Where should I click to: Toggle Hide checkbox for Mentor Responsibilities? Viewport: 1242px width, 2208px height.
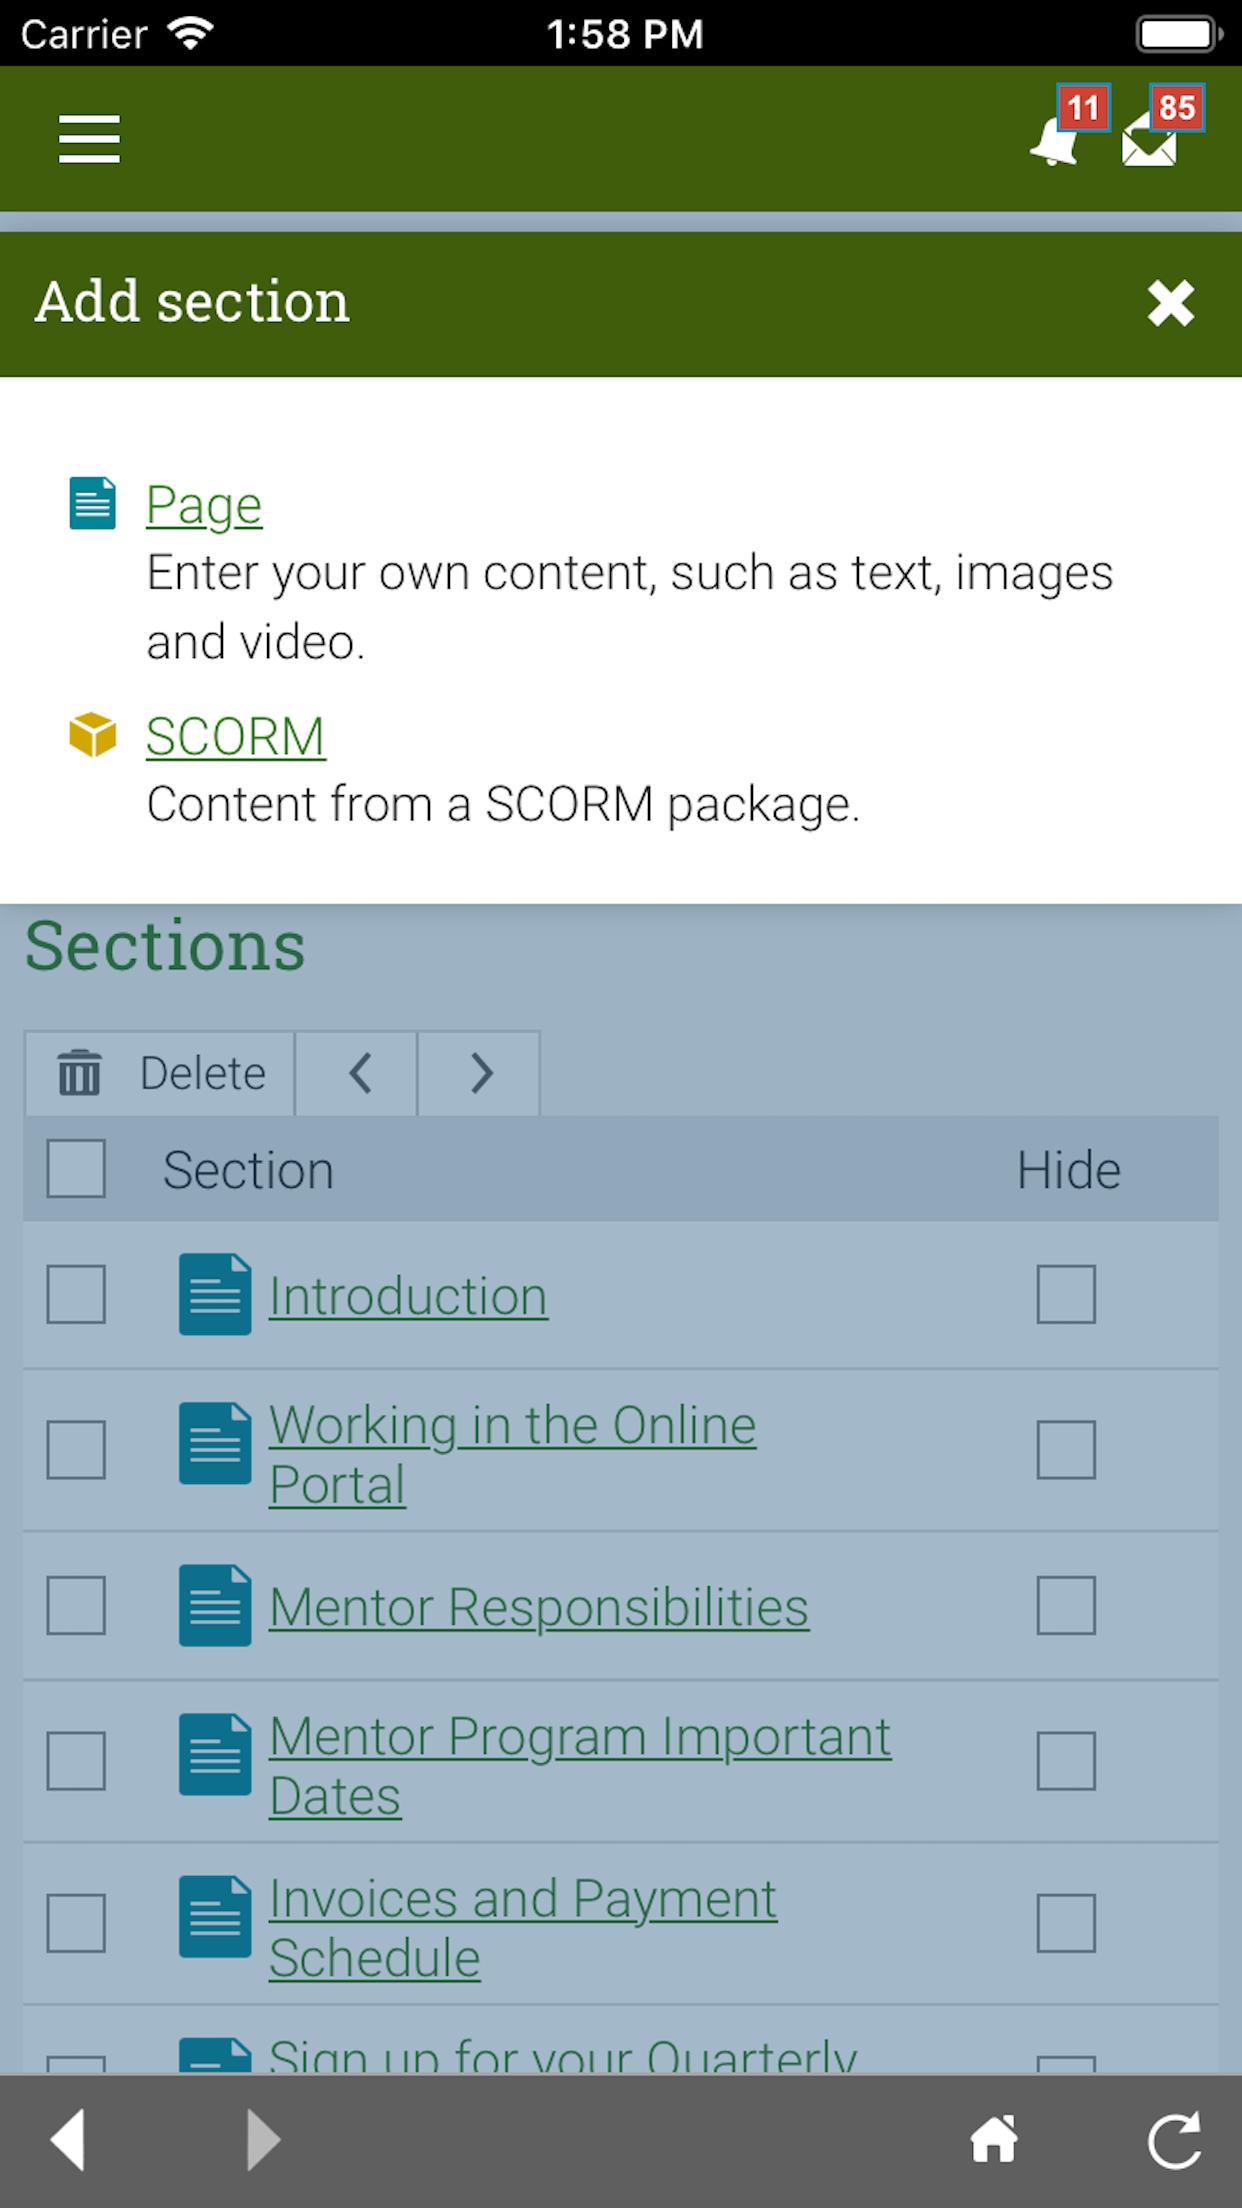click(1066, 1605)
